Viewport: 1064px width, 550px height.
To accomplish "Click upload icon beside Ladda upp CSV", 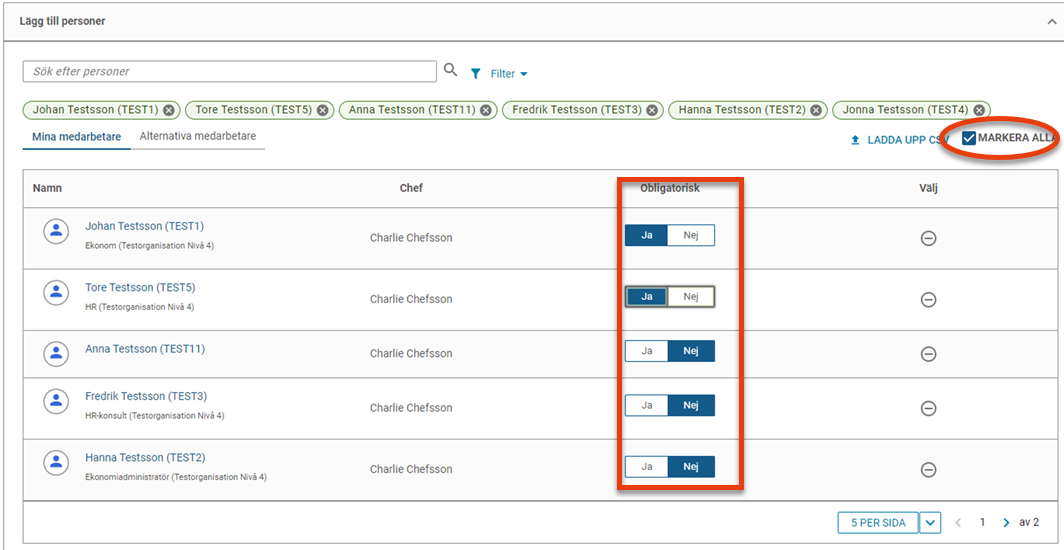I will 855,141.
